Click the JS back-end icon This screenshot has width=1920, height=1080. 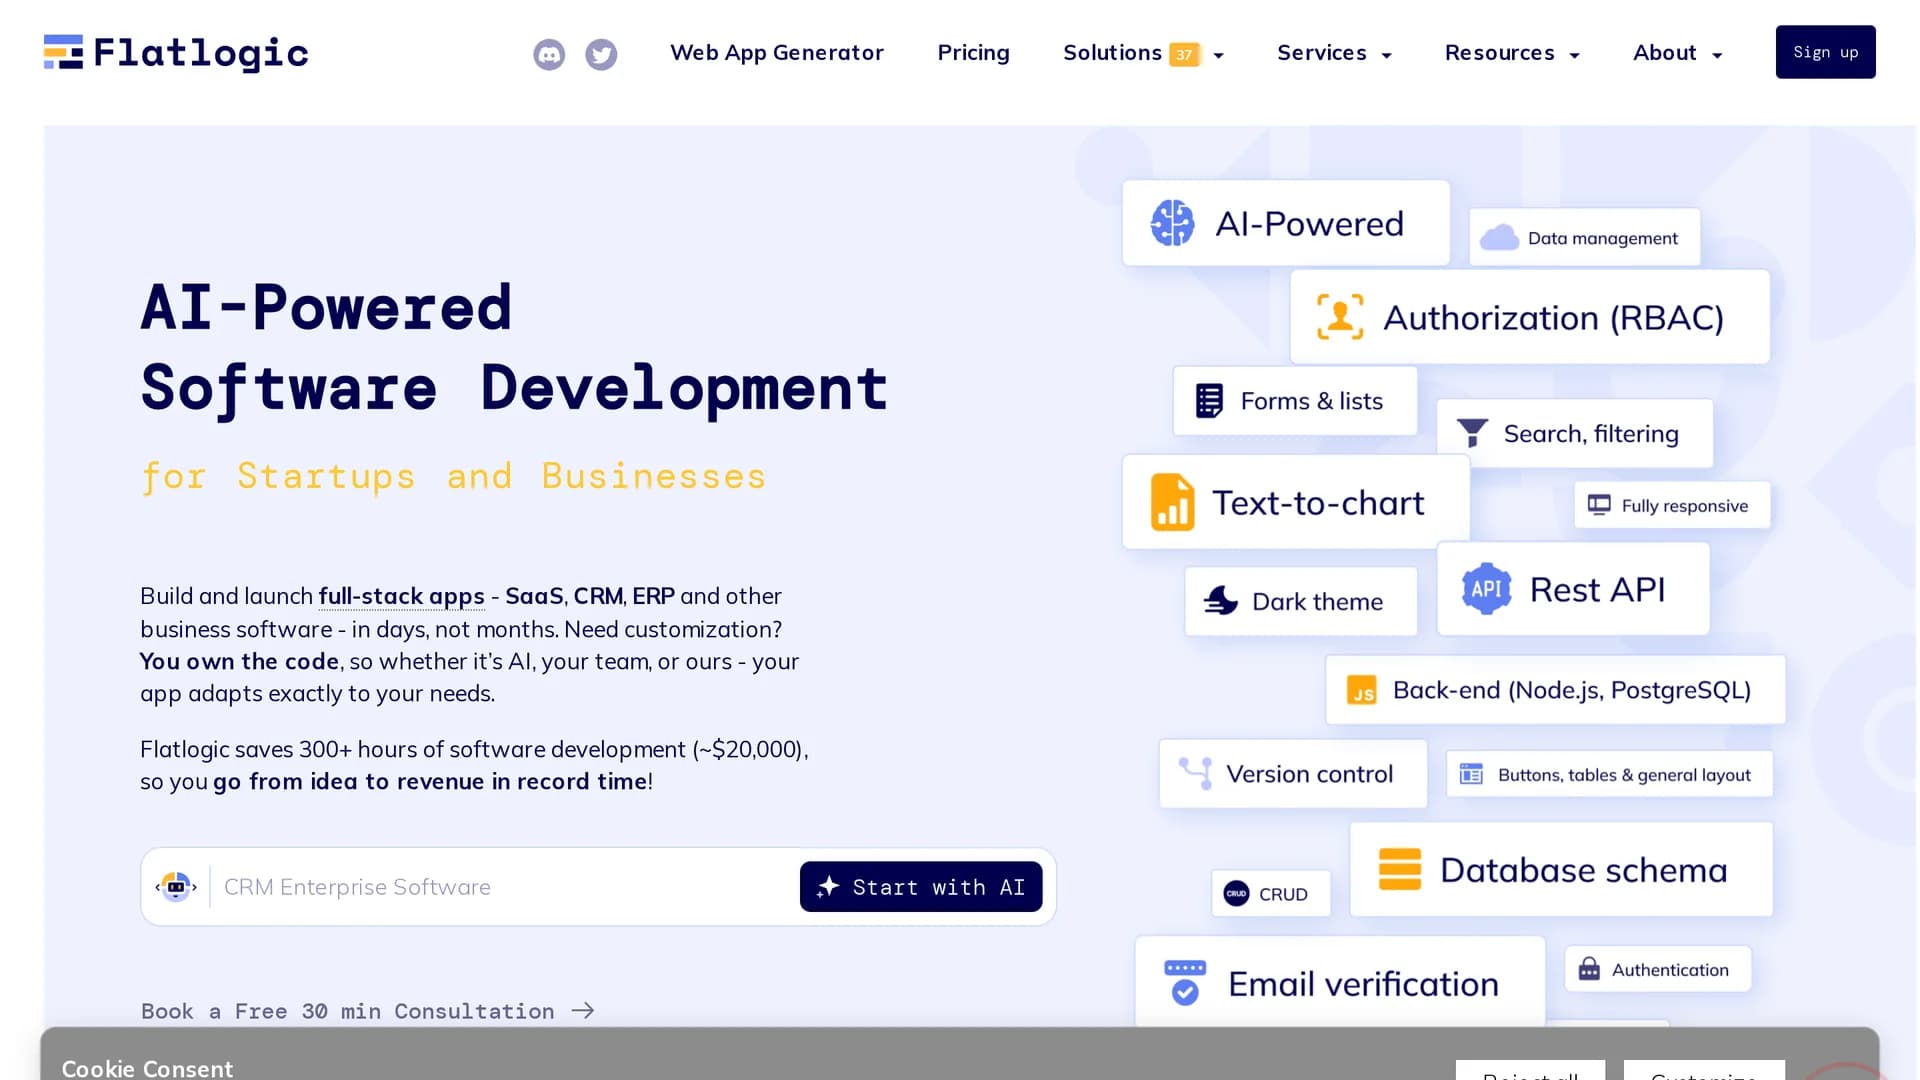click(x=1361, y=690)
